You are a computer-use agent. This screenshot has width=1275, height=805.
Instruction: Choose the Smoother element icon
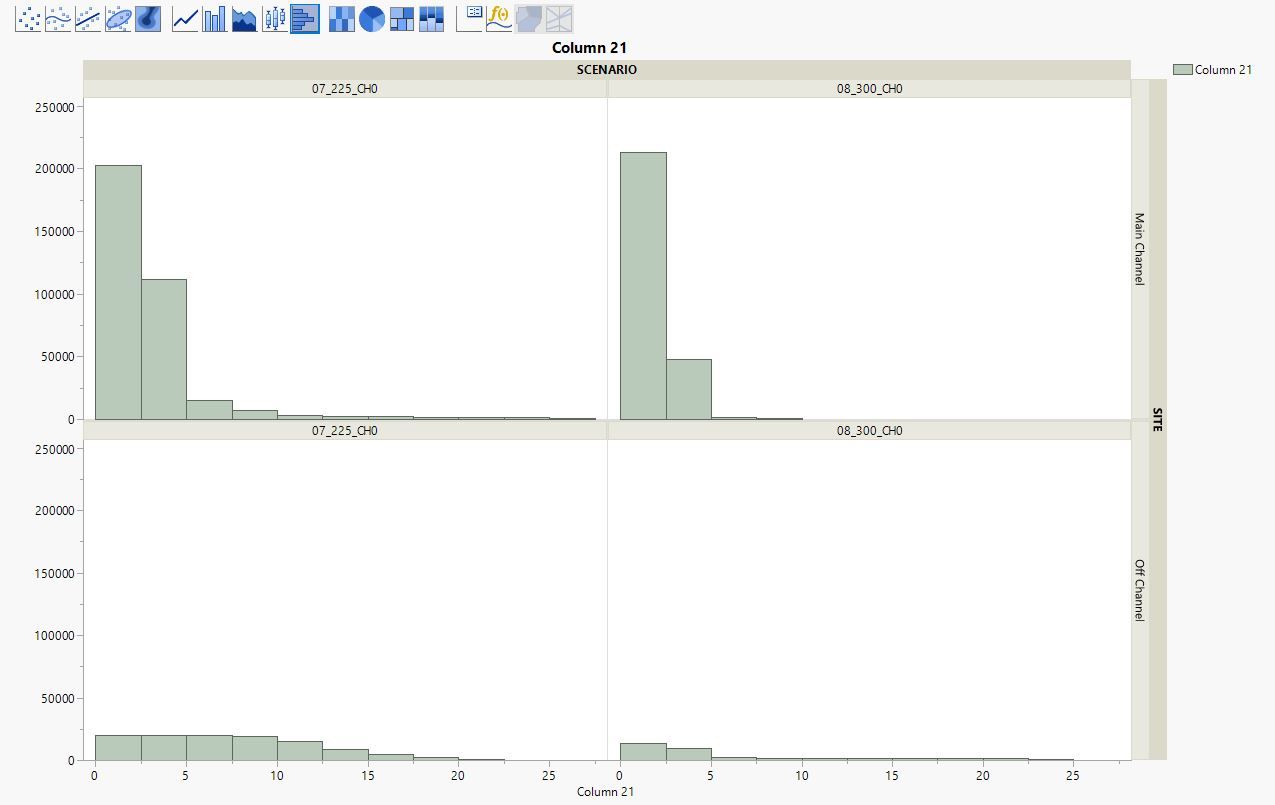click(59, 18)
